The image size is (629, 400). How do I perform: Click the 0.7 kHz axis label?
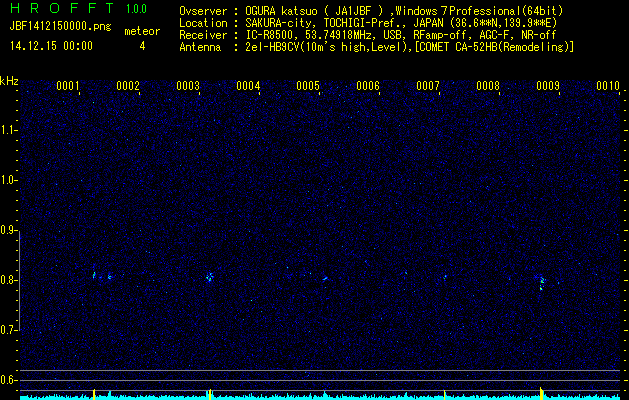tap(8, 330)
